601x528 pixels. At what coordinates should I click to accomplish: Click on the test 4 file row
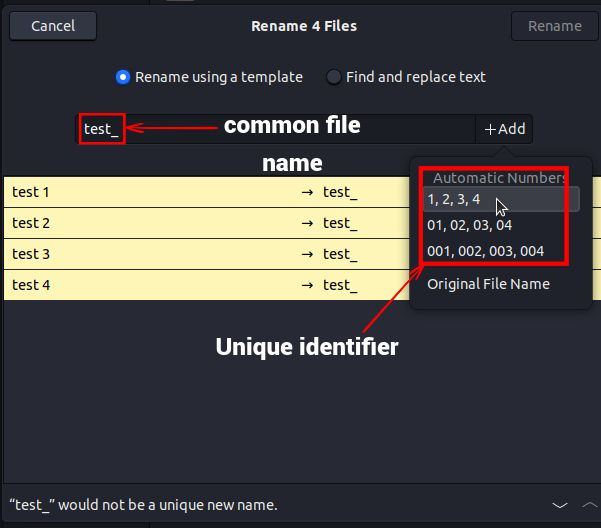pos(150,285)
